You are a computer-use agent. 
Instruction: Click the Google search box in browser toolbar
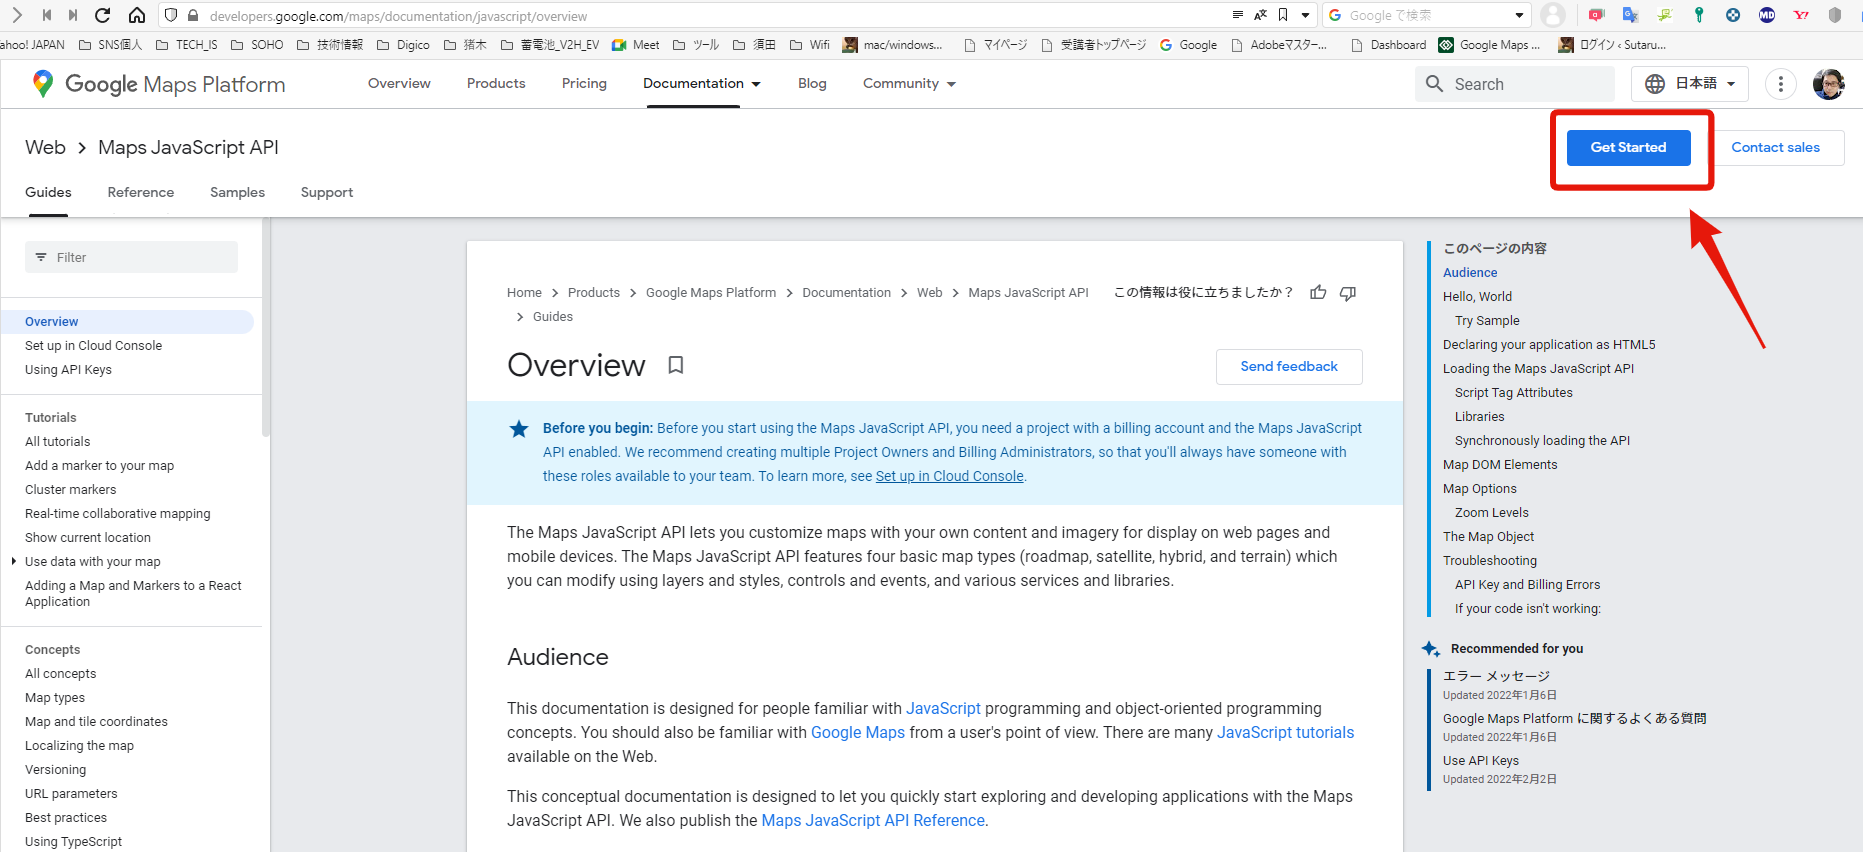pyautogui.click(x=1427, y=15)
